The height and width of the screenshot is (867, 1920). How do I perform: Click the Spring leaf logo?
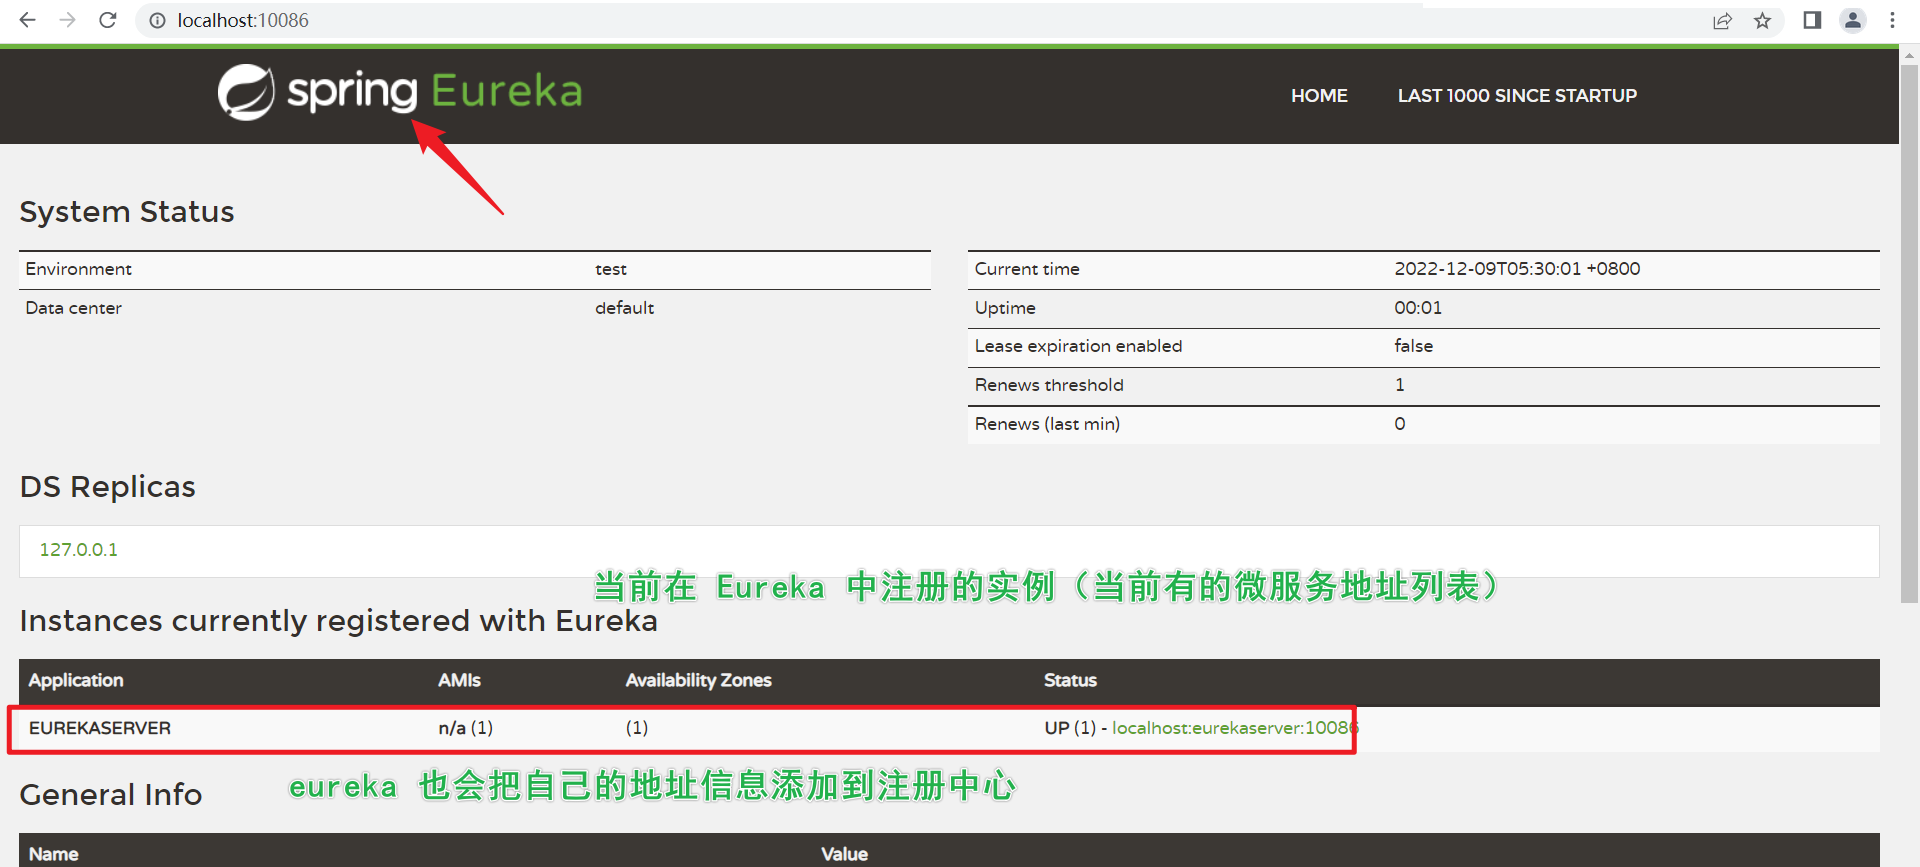(246, 92)
